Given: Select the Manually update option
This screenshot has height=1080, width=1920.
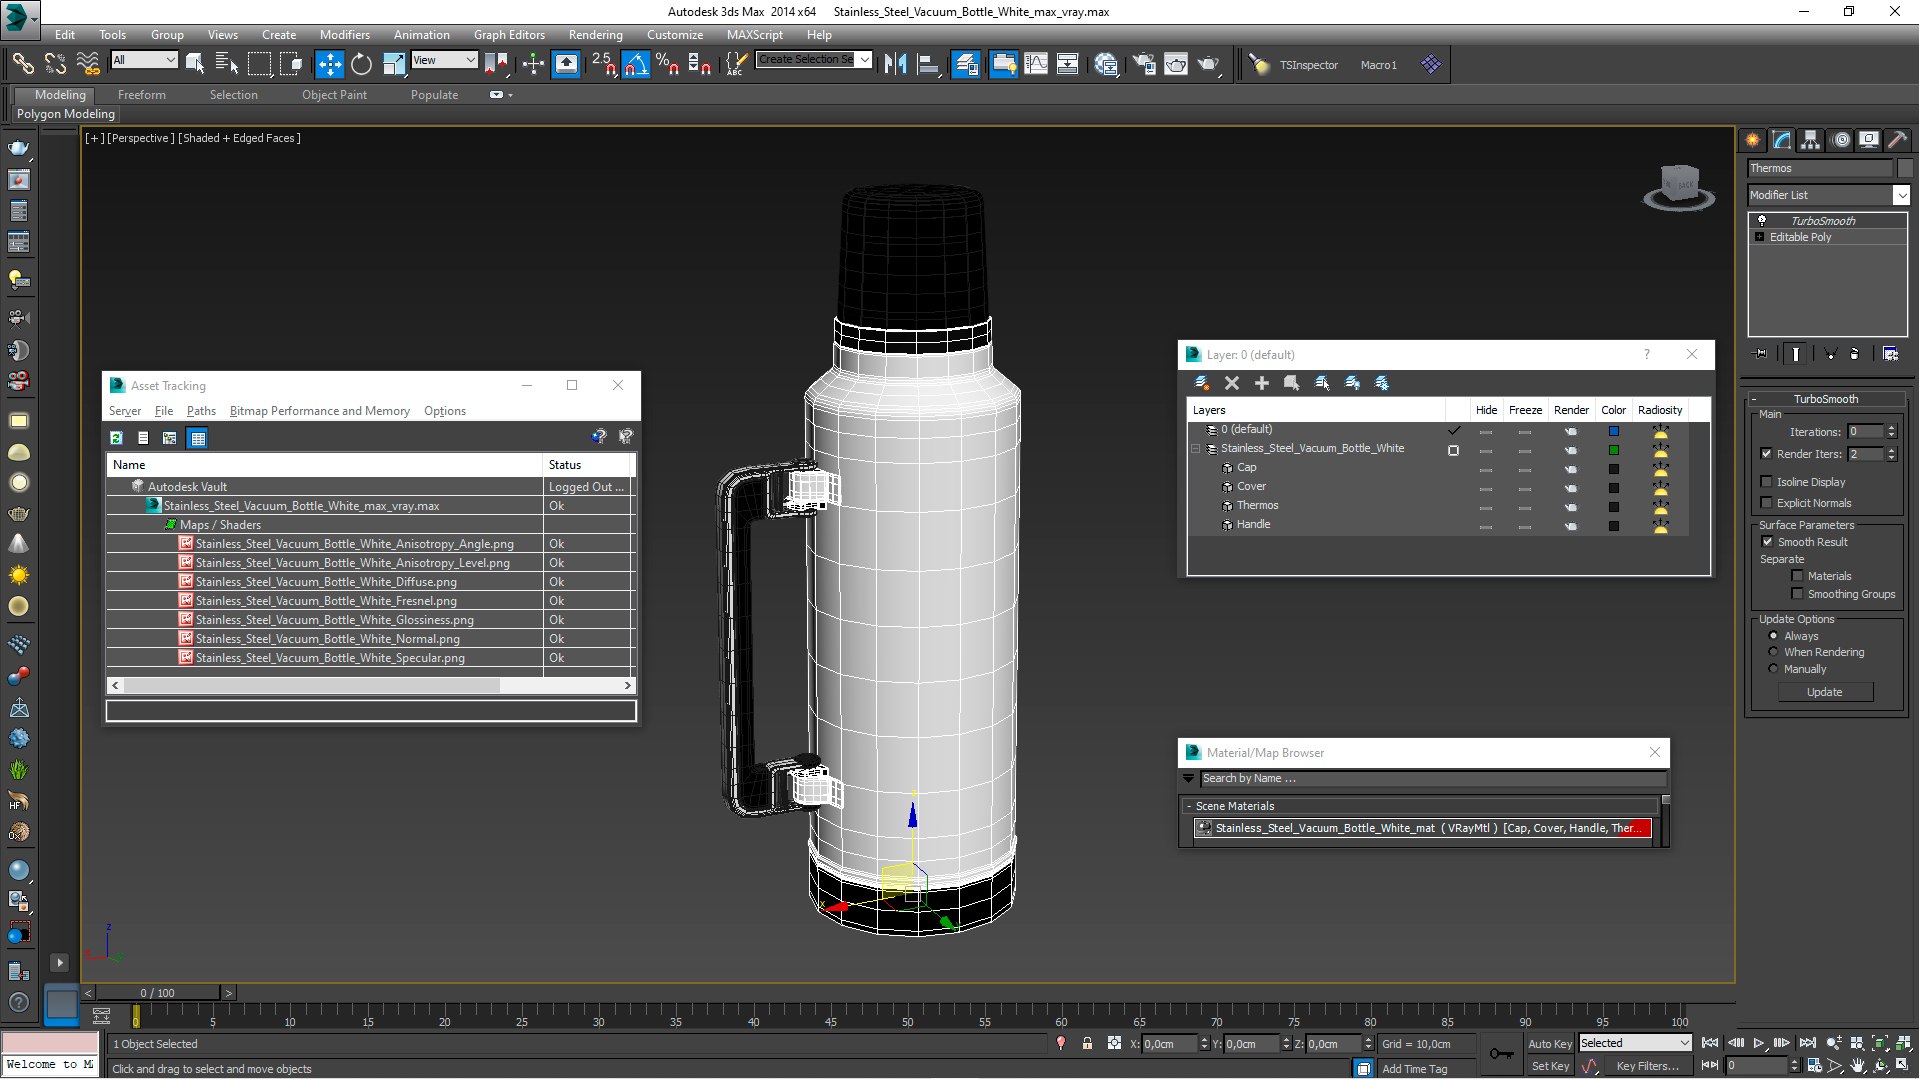Looking at the screenshot, I should (x=1774, y=669).
